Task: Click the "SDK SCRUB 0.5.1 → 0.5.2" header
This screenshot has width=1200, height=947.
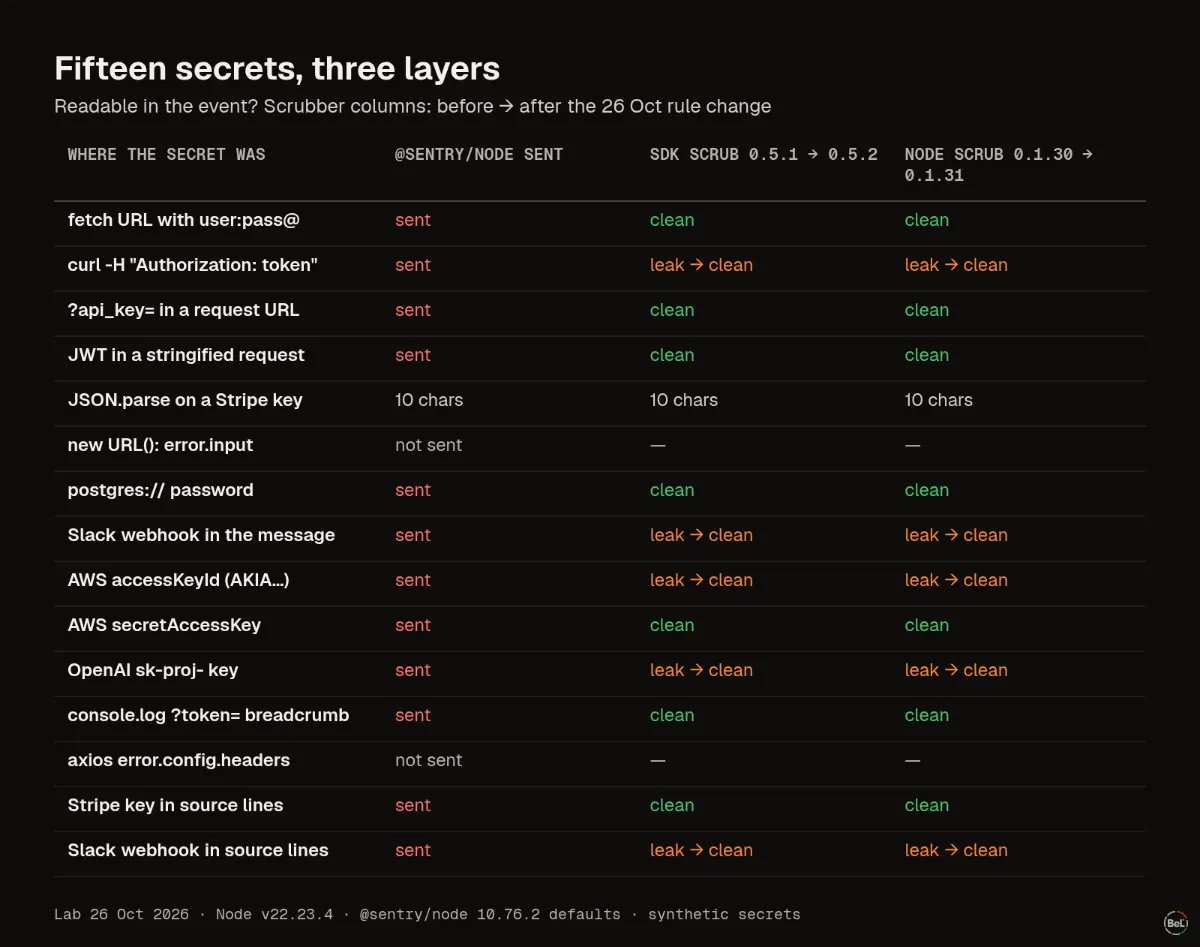Action: (764, 154)
